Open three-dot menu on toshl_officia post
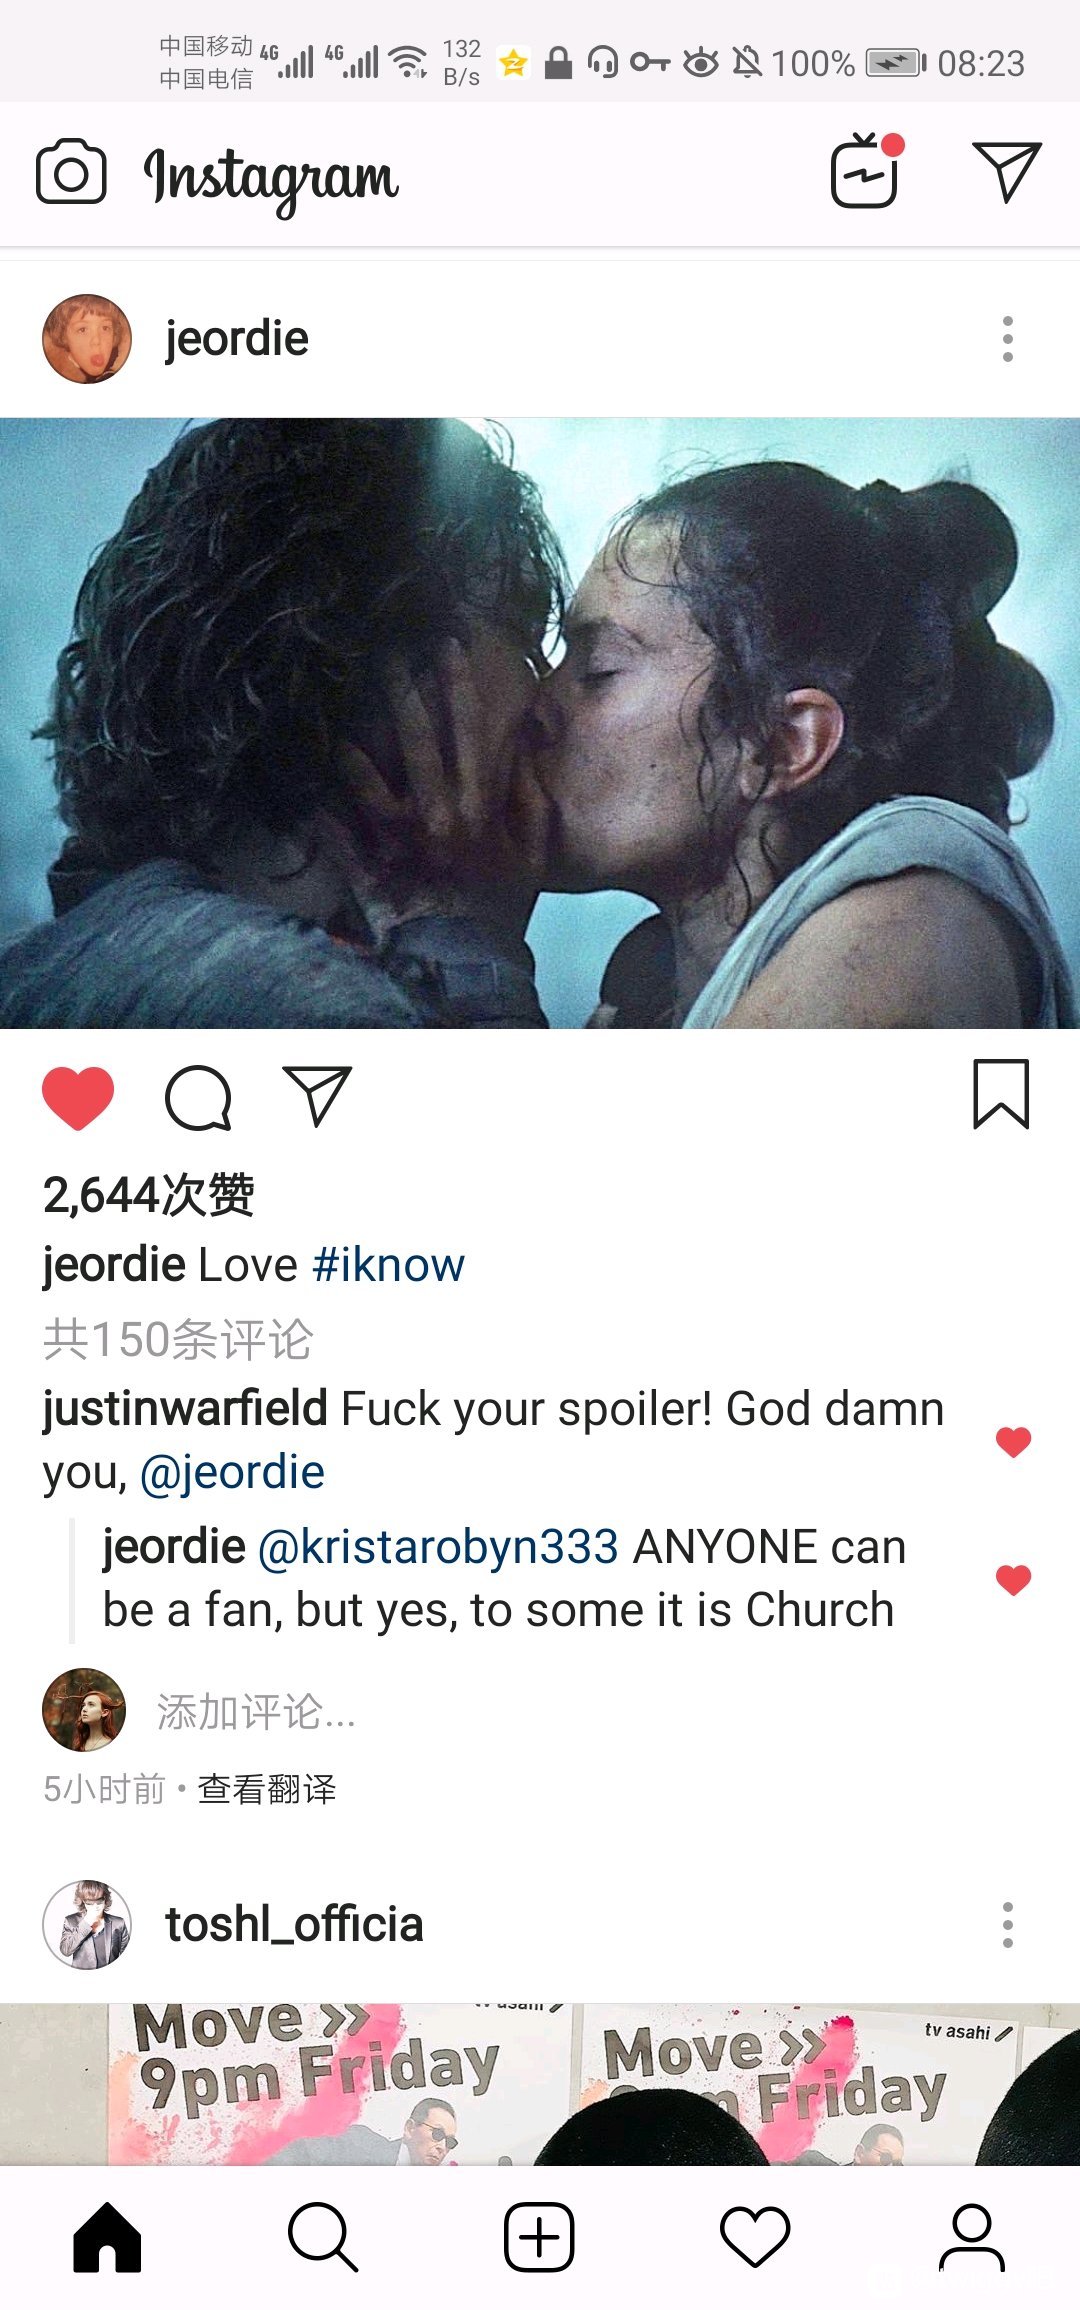Screen dimensions: 1080x2310 point(1007,1925)
